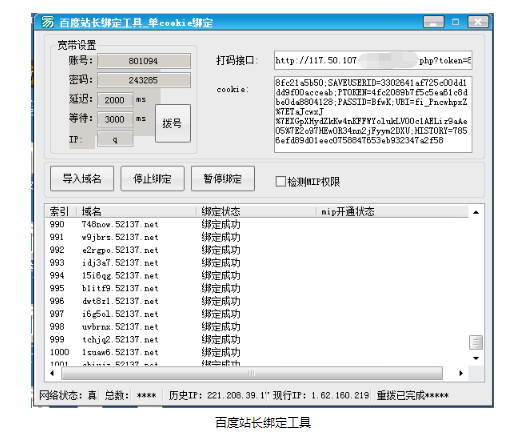Screen dimensions: 518x433
Task: Focus the 账号 field showing 801094
Action: point(144,61)
